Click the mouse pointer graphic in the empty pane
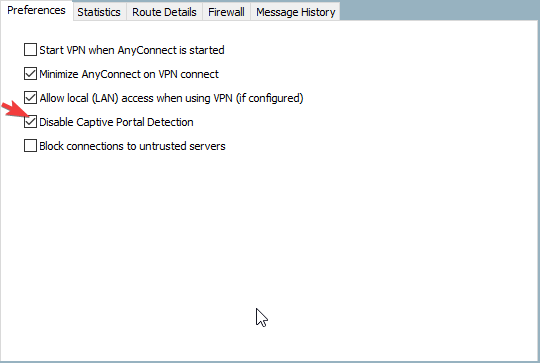Viewport: 540px width, 363px height. (x=262, y=318)
